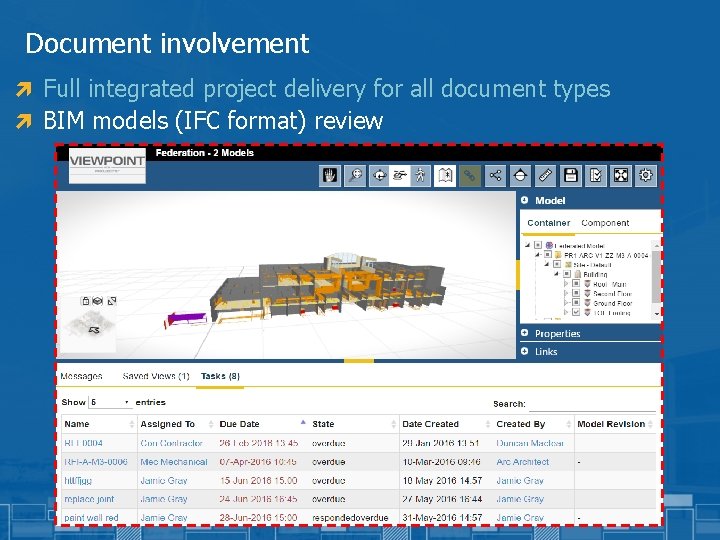Switch to helicopter fly navigation mode
Viewport: 720px width, 540px height.
tap(400, 175)
